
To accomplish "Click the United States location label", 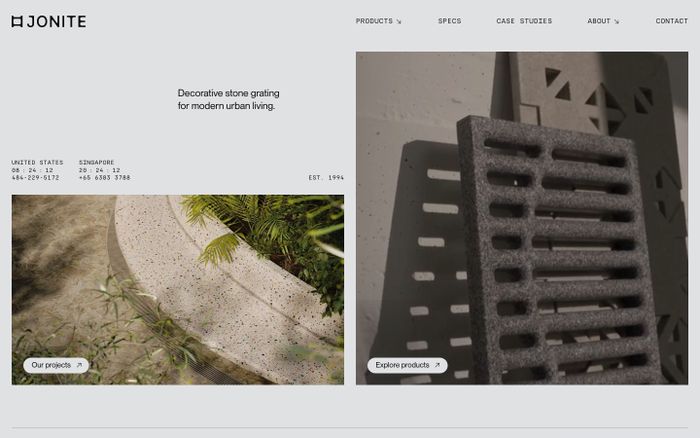I will (x=37, y=163).
